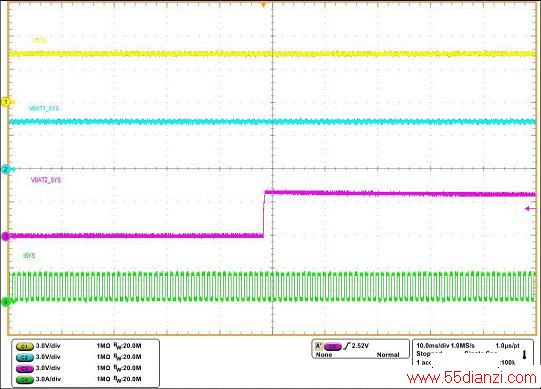This screenshot has height=389, width=541.
Task: Click the Normal trigger mode label
Action: point(388,355)
